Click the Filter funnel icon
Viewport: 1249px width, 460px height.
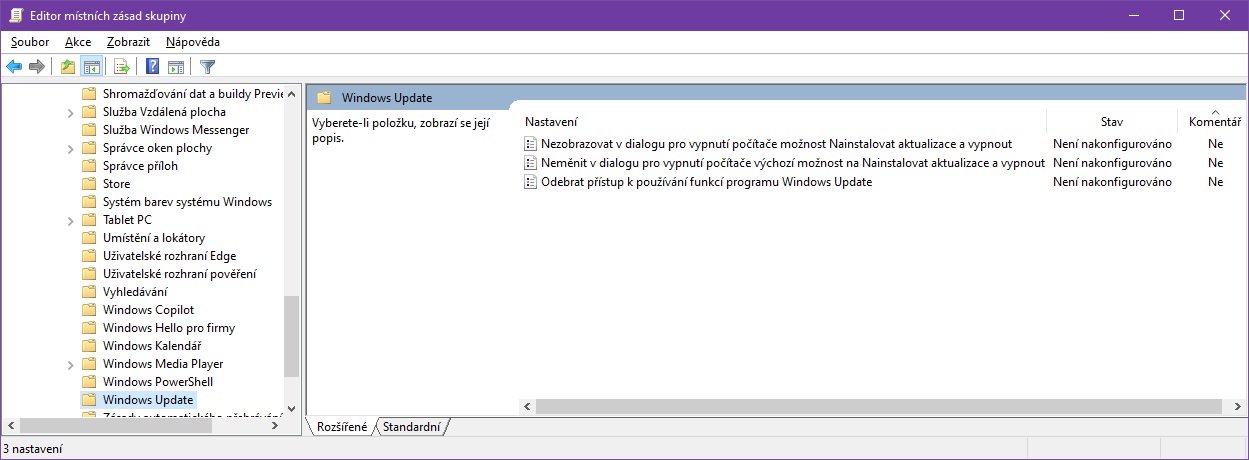coord(207,67)
